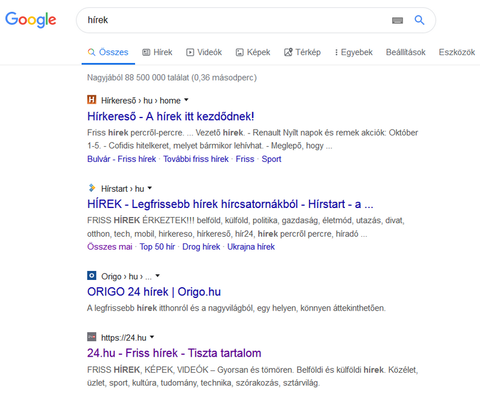Open the Beállítások menu
Screen dimensions: 480x407
point(406,52)
